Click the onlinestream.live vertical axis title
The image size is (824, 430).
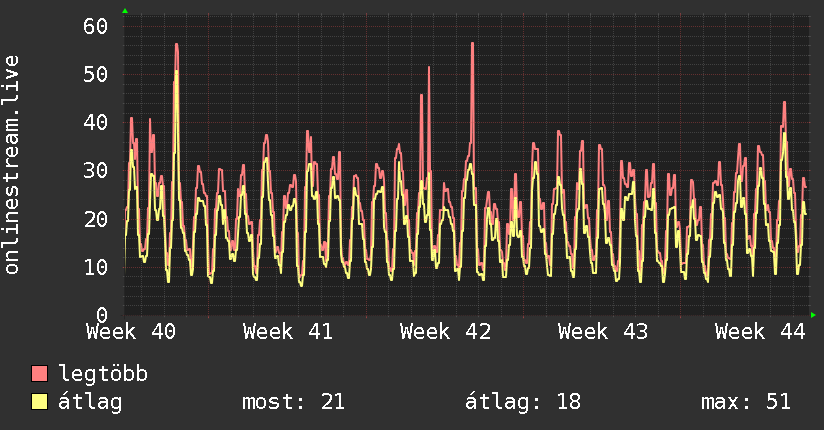coord(11,165)
